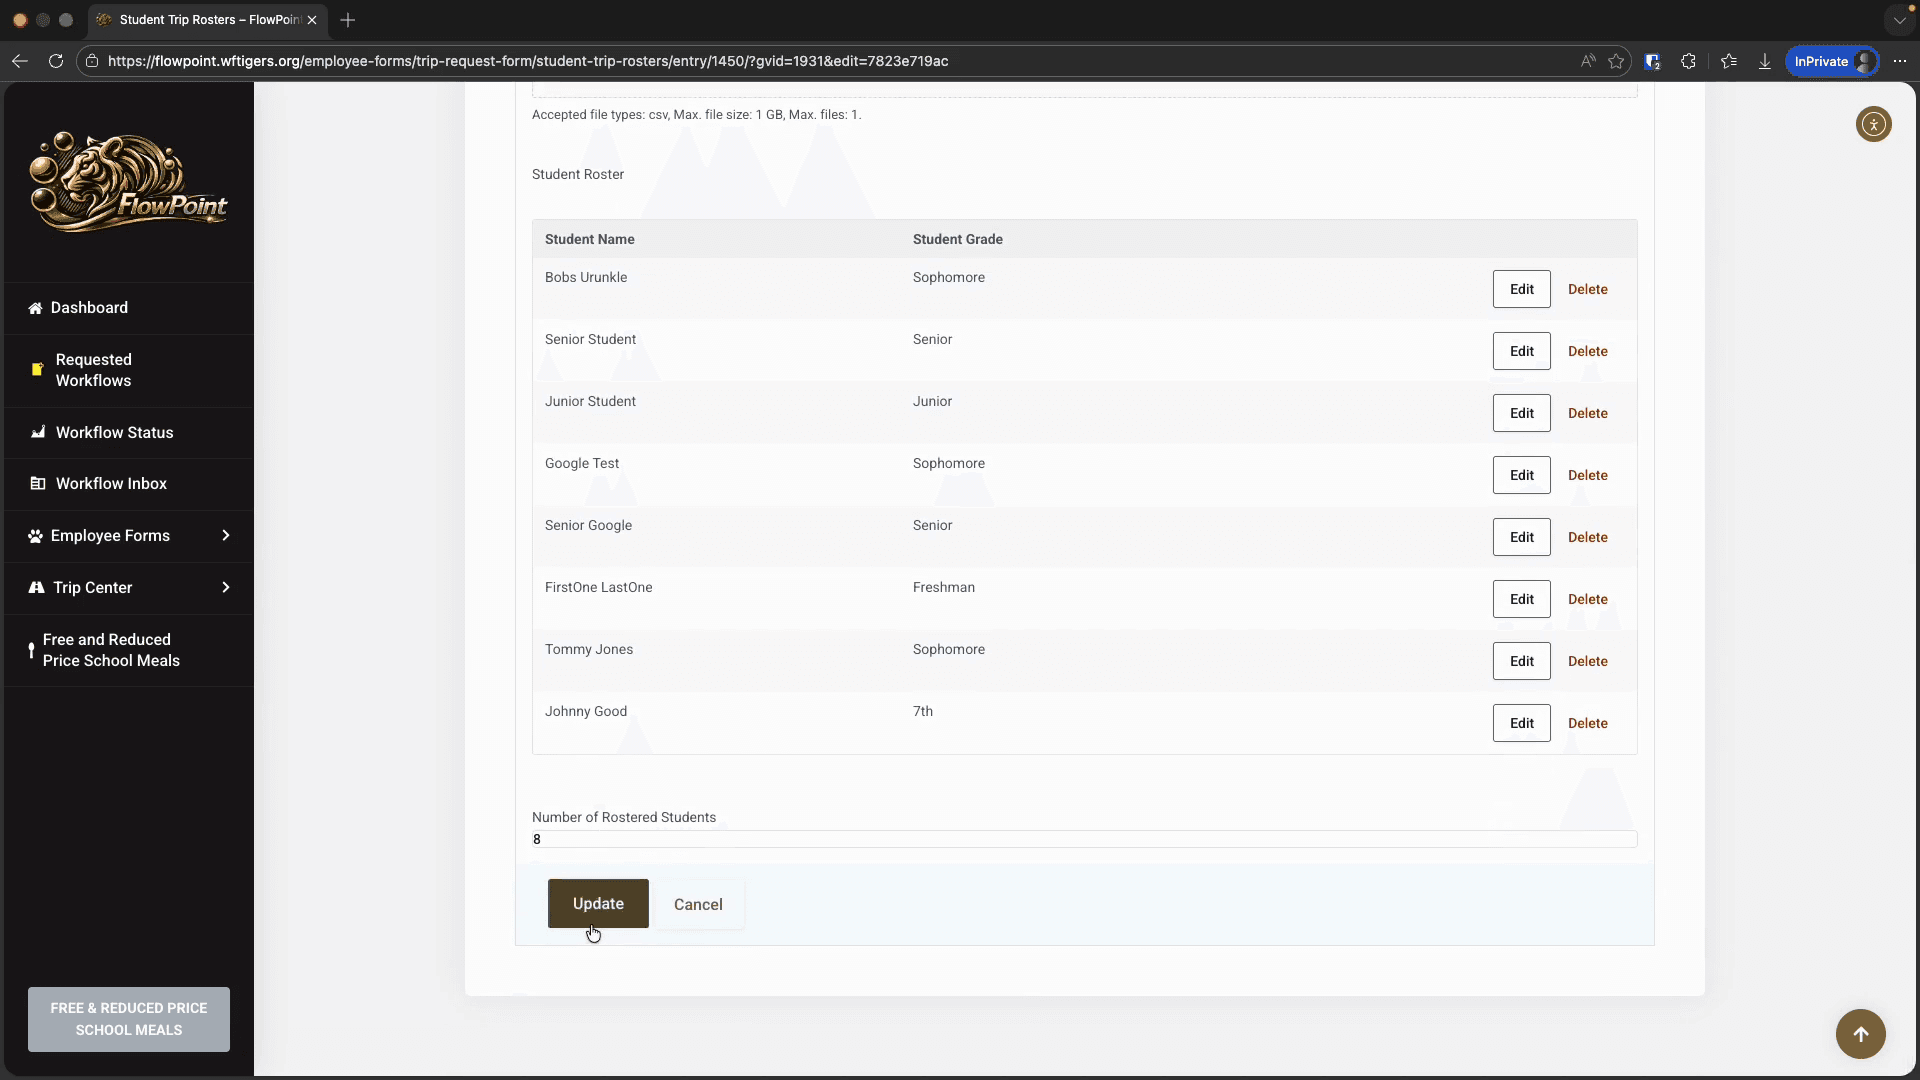This screenshot has height=1080, width=1920.
Task: Click the Student Roster label
Action: point(578,174)
